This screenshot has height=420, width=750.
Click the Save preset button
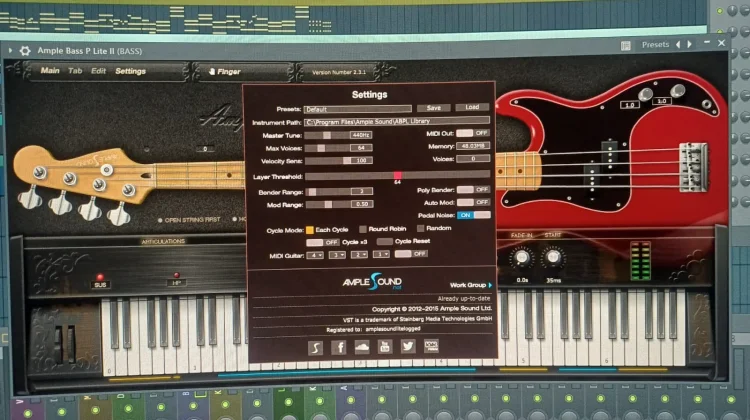click(x=433, y=108)
